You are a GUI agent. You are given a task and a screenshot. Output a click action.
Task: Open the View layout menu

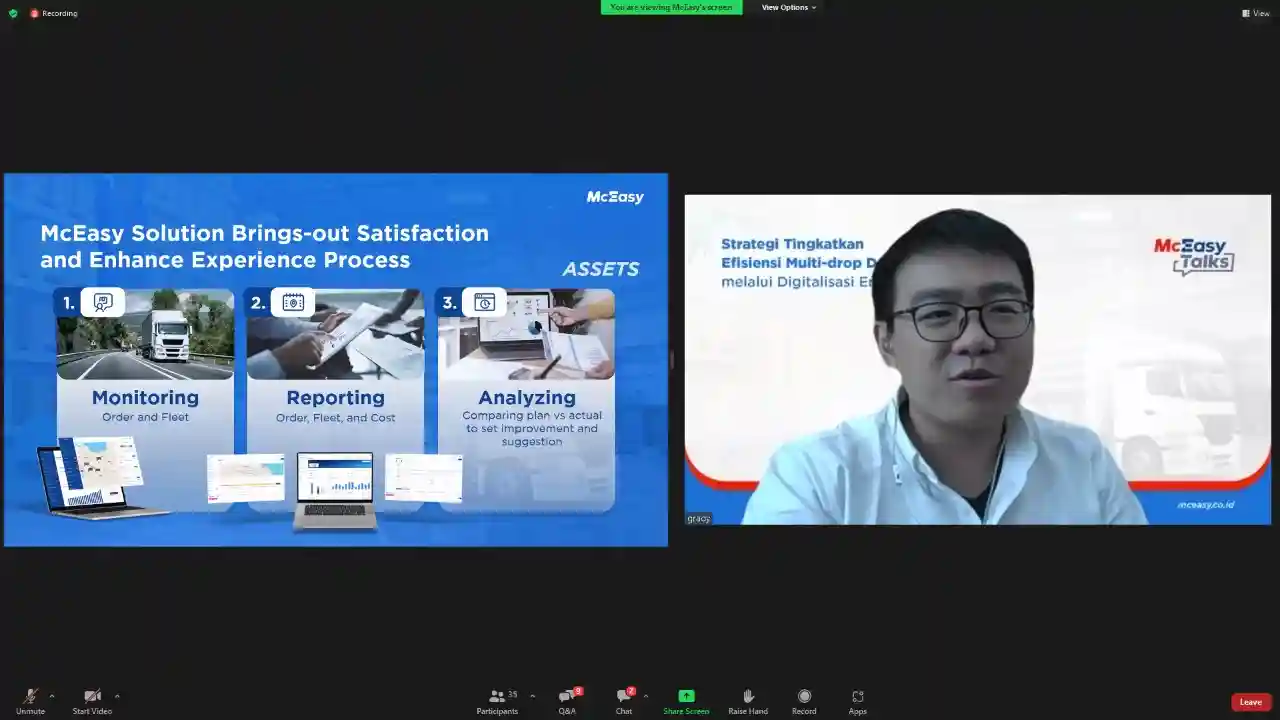(x=1256, y=13)
